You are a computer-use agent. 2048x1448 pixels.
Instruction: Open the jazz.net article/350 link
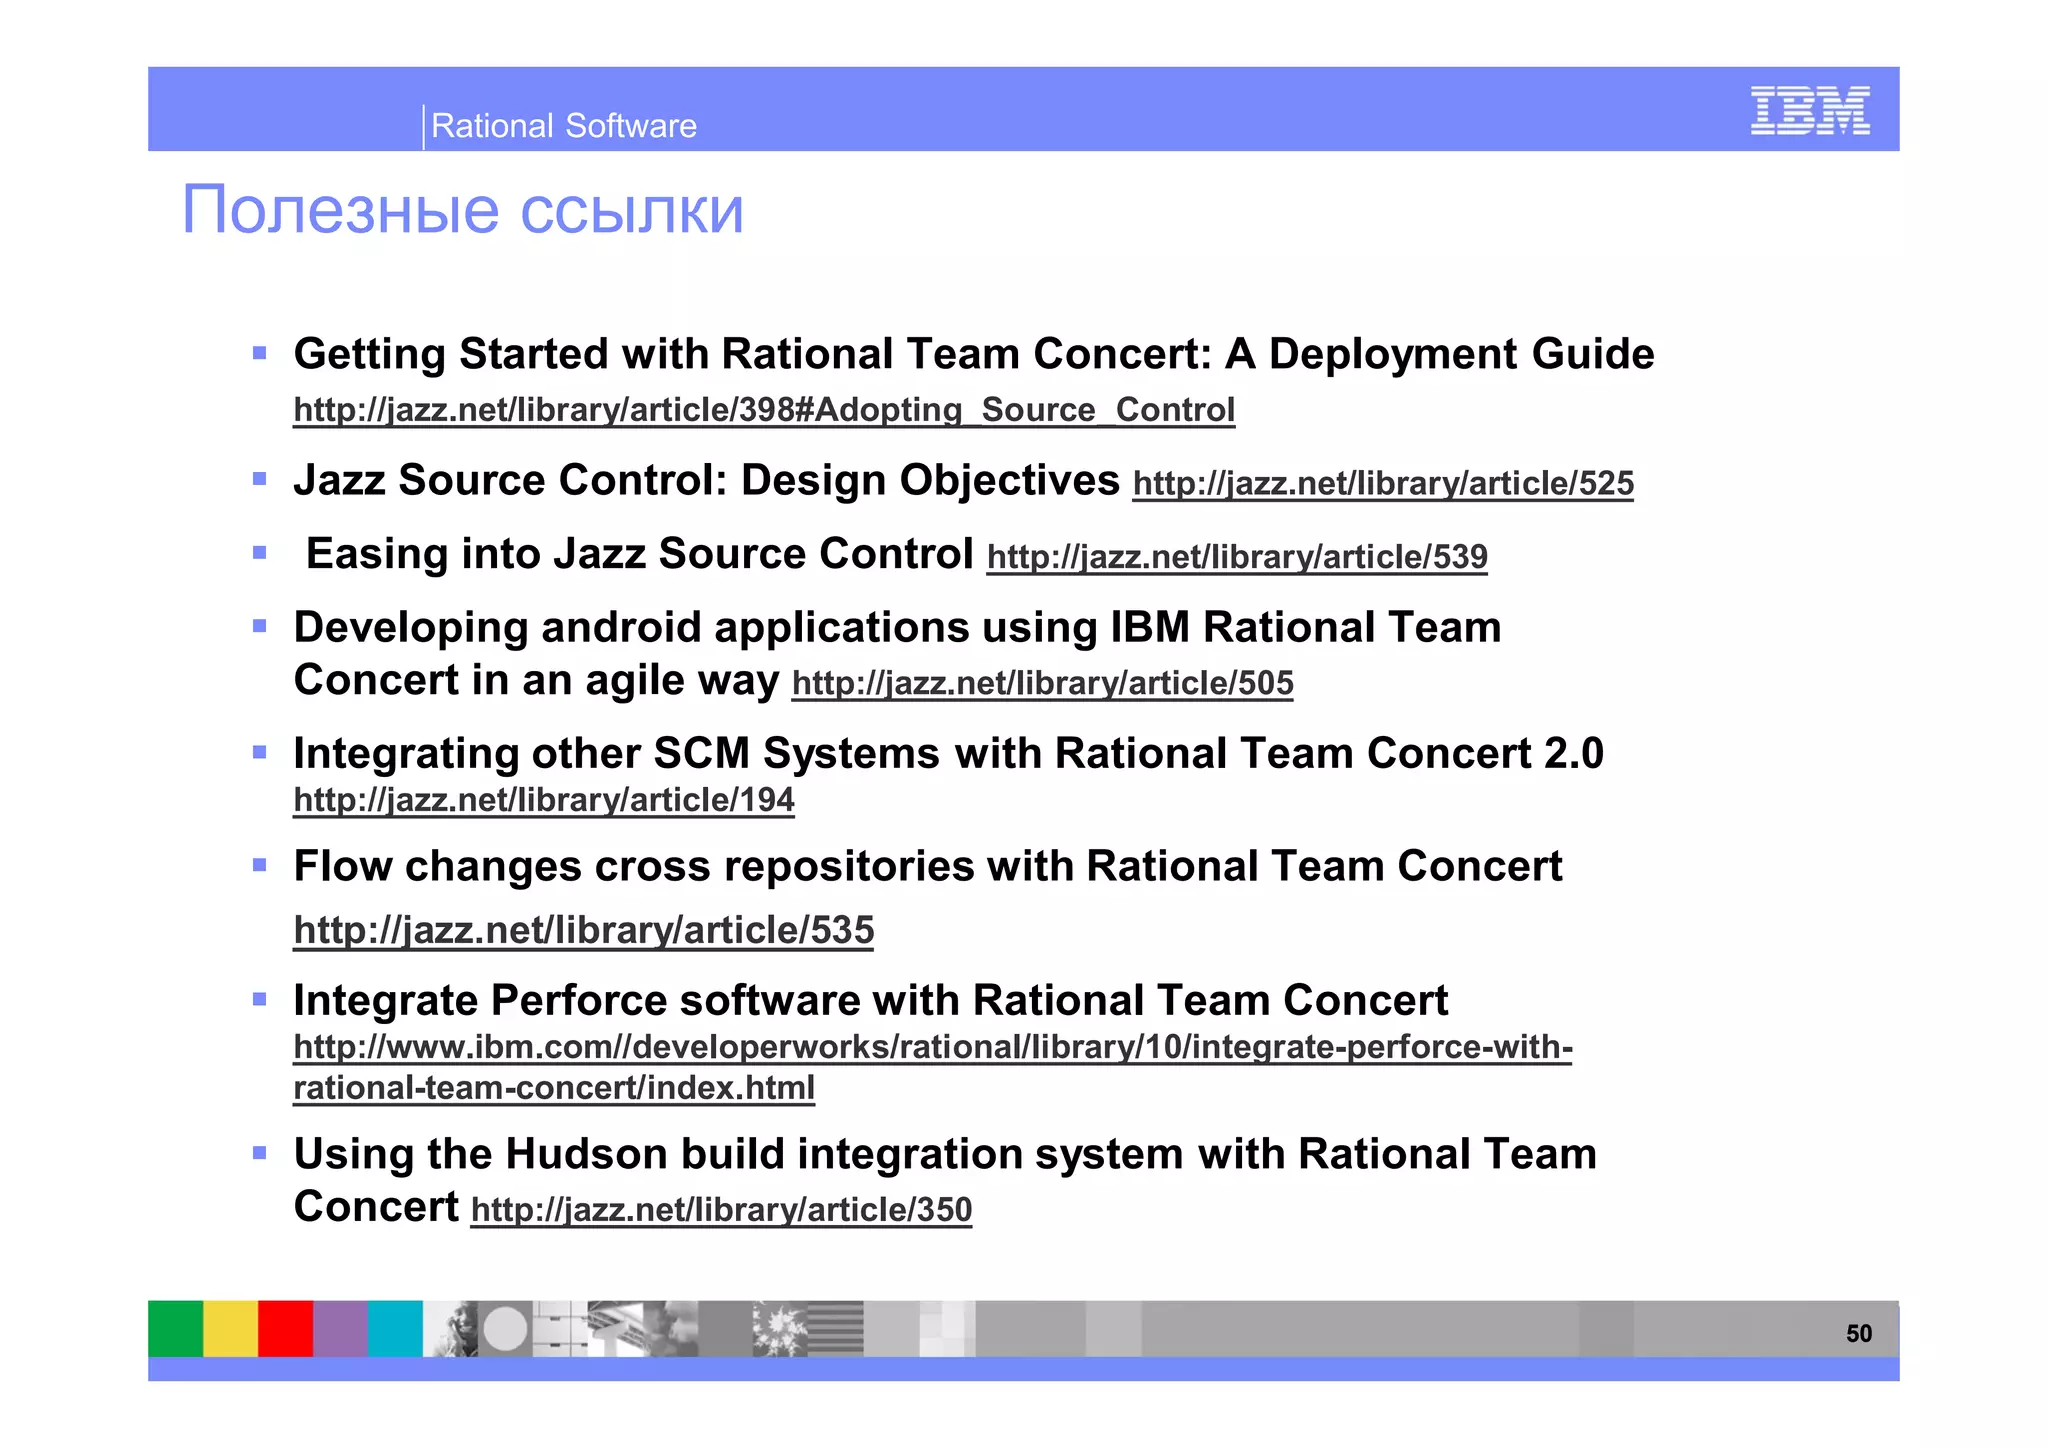721,1210
